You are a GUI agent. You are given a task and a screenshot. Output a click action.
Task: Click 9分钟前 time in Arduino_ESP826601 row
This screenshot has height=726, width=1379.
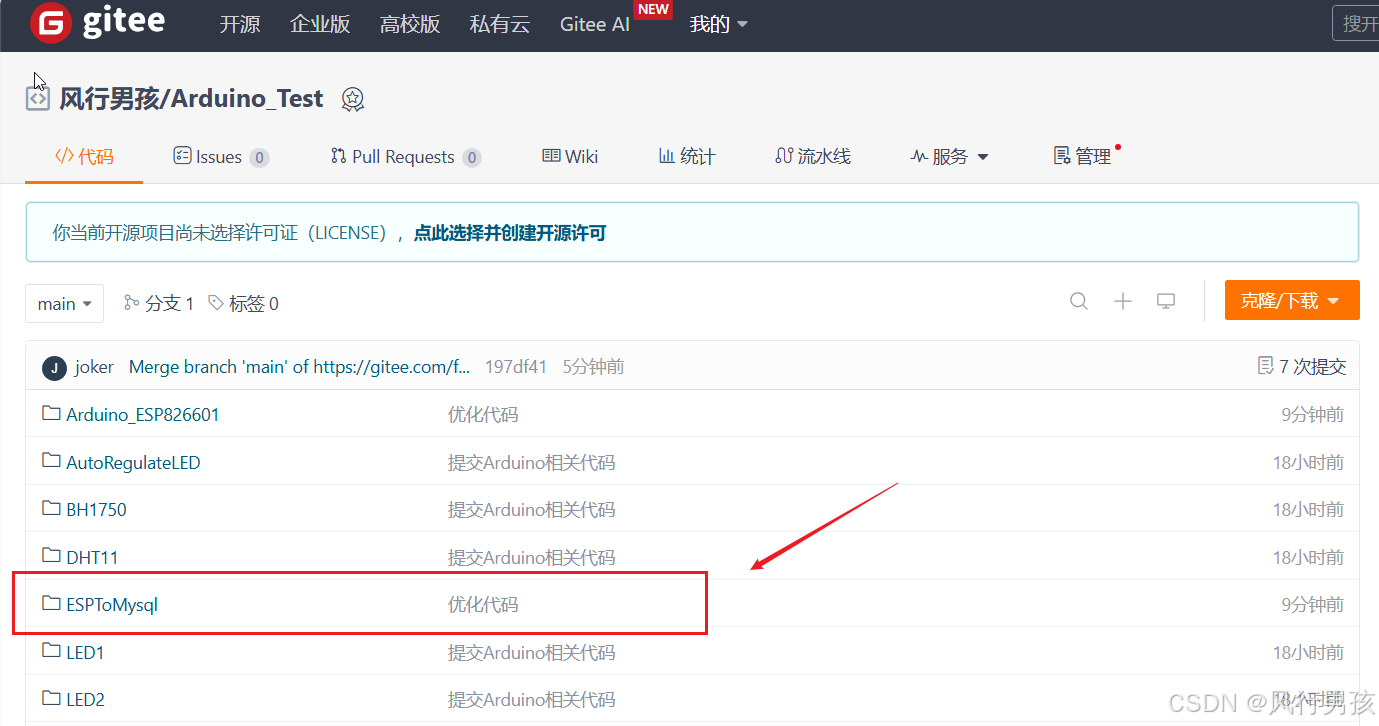pos(1312,414)
